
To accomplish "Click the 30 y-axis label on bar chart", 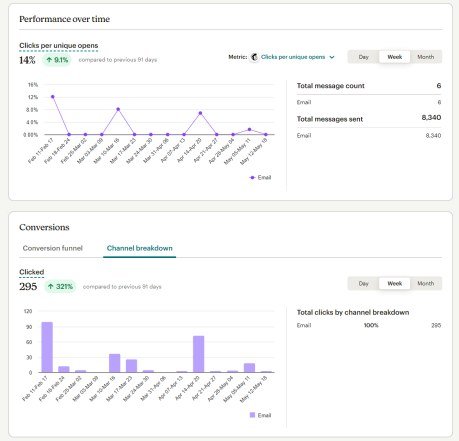I will coord(29,357).
